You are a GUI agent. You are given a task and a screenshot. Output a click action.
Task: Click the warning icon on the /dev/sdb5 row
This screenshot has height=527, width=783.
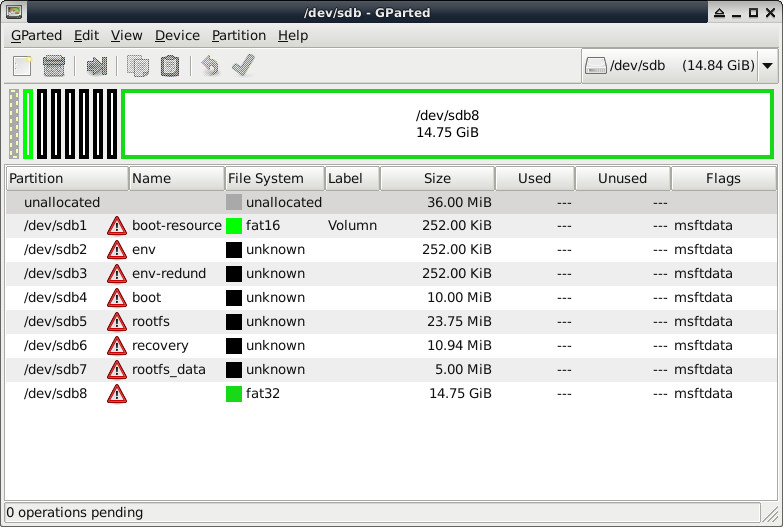pos(117,322)
